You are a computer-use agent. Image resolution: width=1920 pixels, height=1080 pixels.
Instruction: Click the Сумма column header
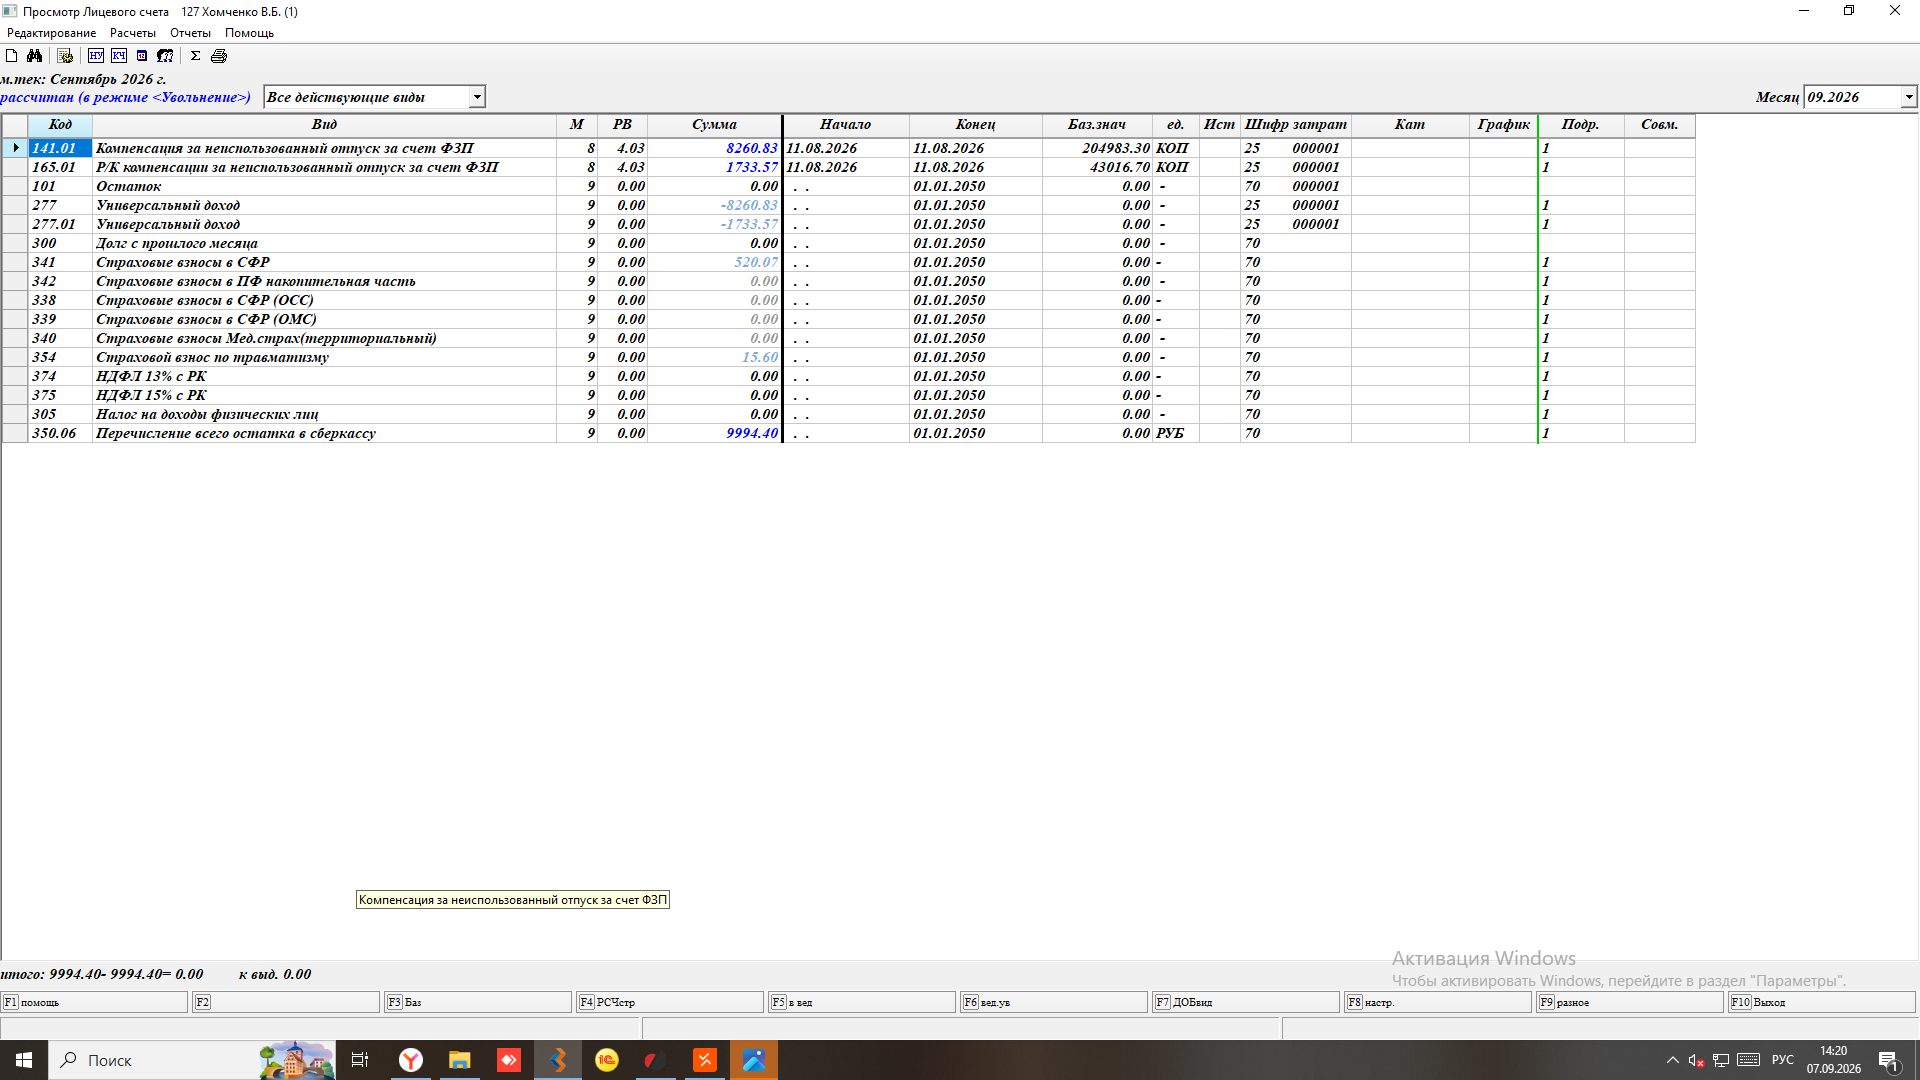pyautogui.click(x=714, y=125)
